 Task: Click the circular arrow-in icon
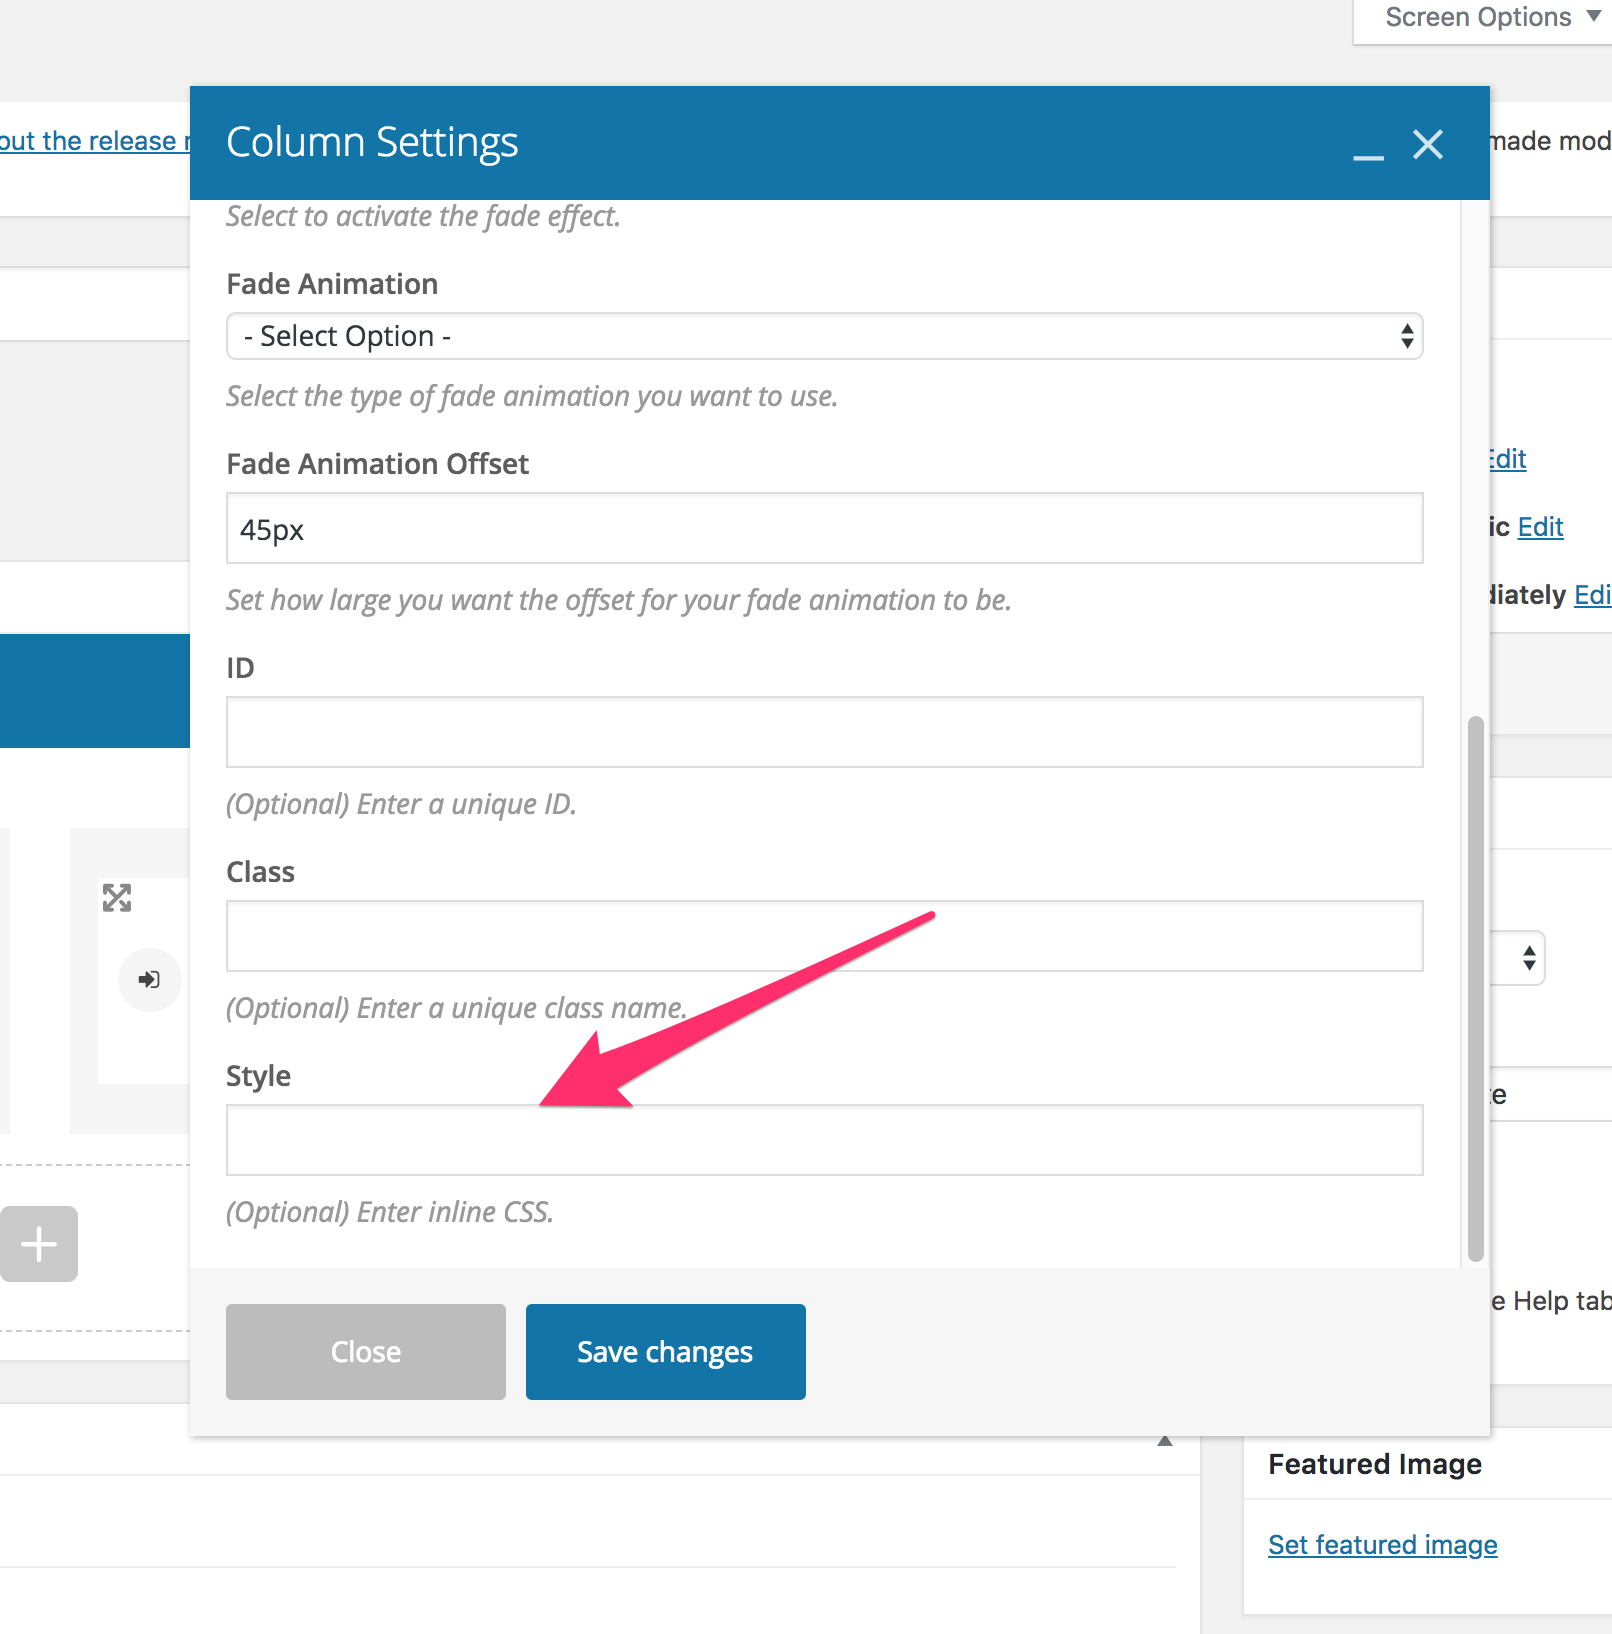click(x=149, y=980)
